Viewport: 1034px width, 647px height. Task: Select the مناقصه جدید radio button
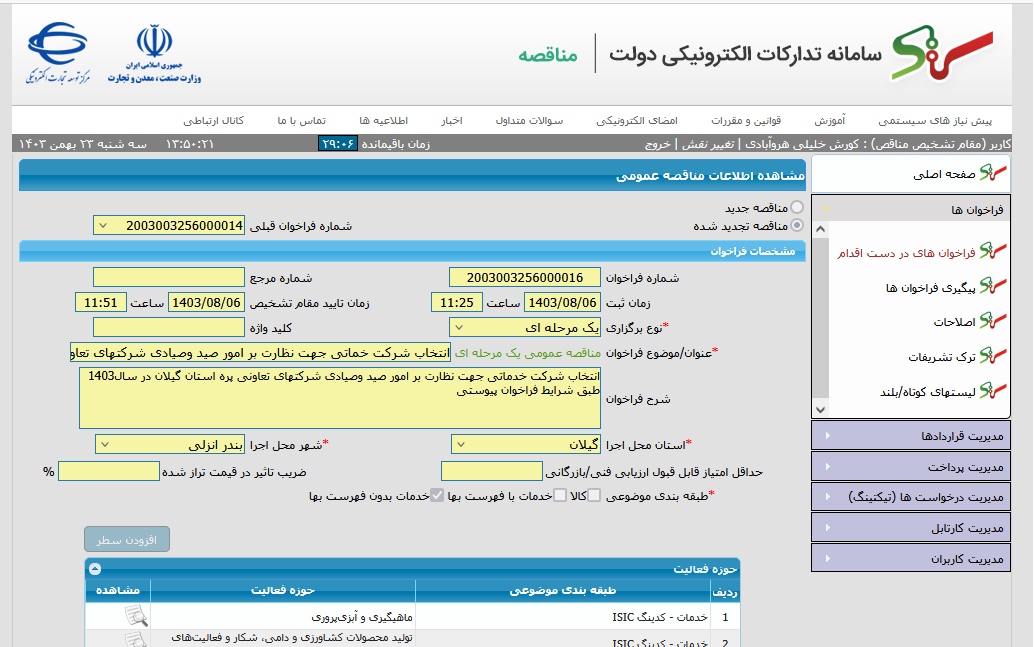pos(797,207)
